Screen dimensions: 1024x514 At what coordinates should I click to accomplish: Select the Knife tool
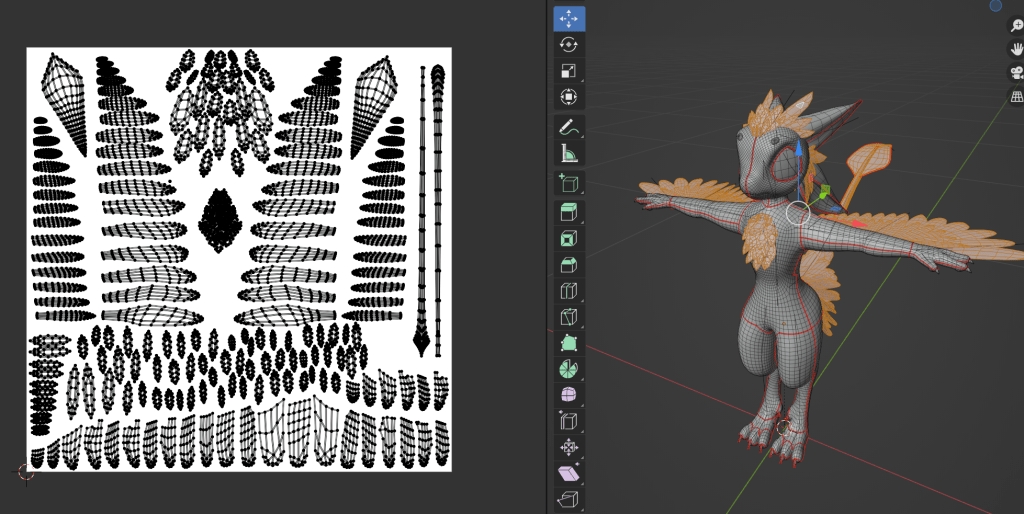click(x=569, y=317)
